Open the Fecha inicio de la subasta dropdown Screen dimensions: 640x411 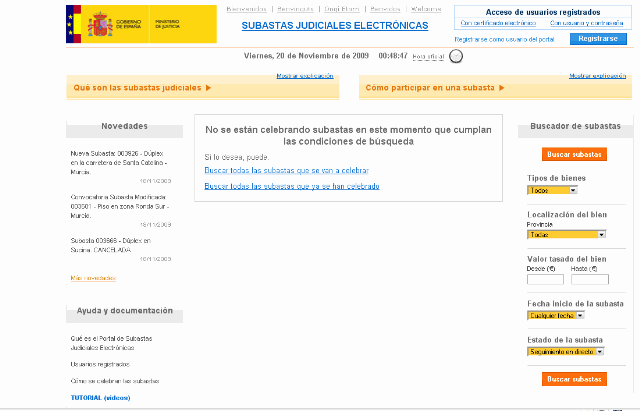556,315
